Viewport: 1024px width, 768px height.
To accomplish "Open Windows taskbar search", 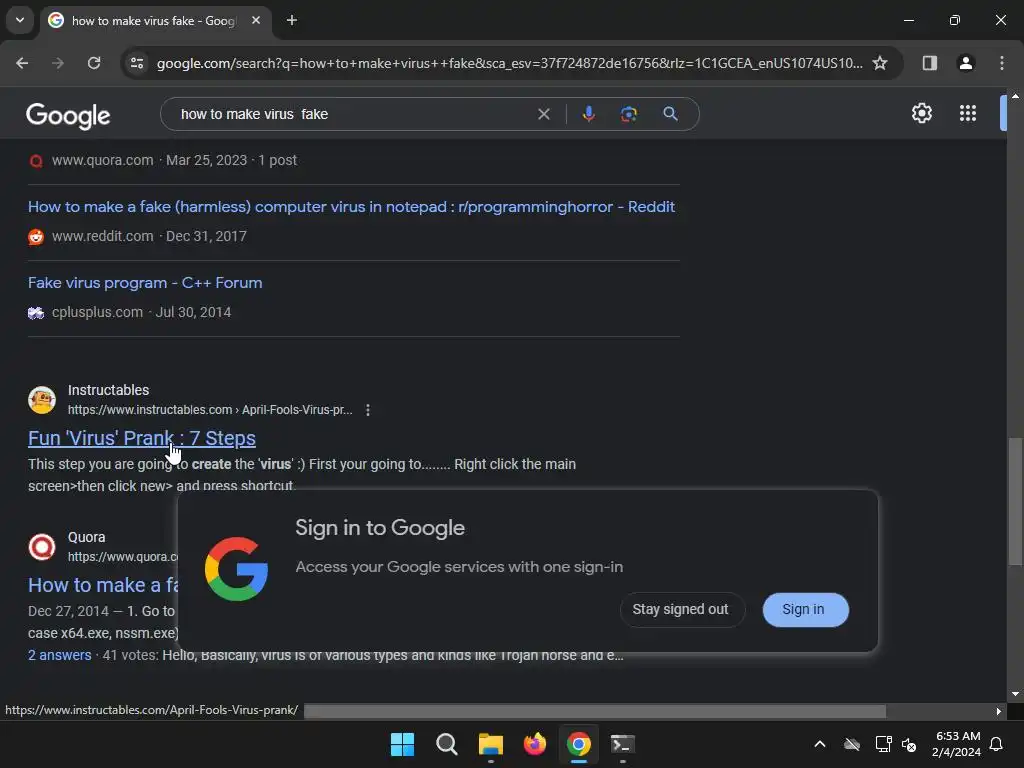I will 447,744.
